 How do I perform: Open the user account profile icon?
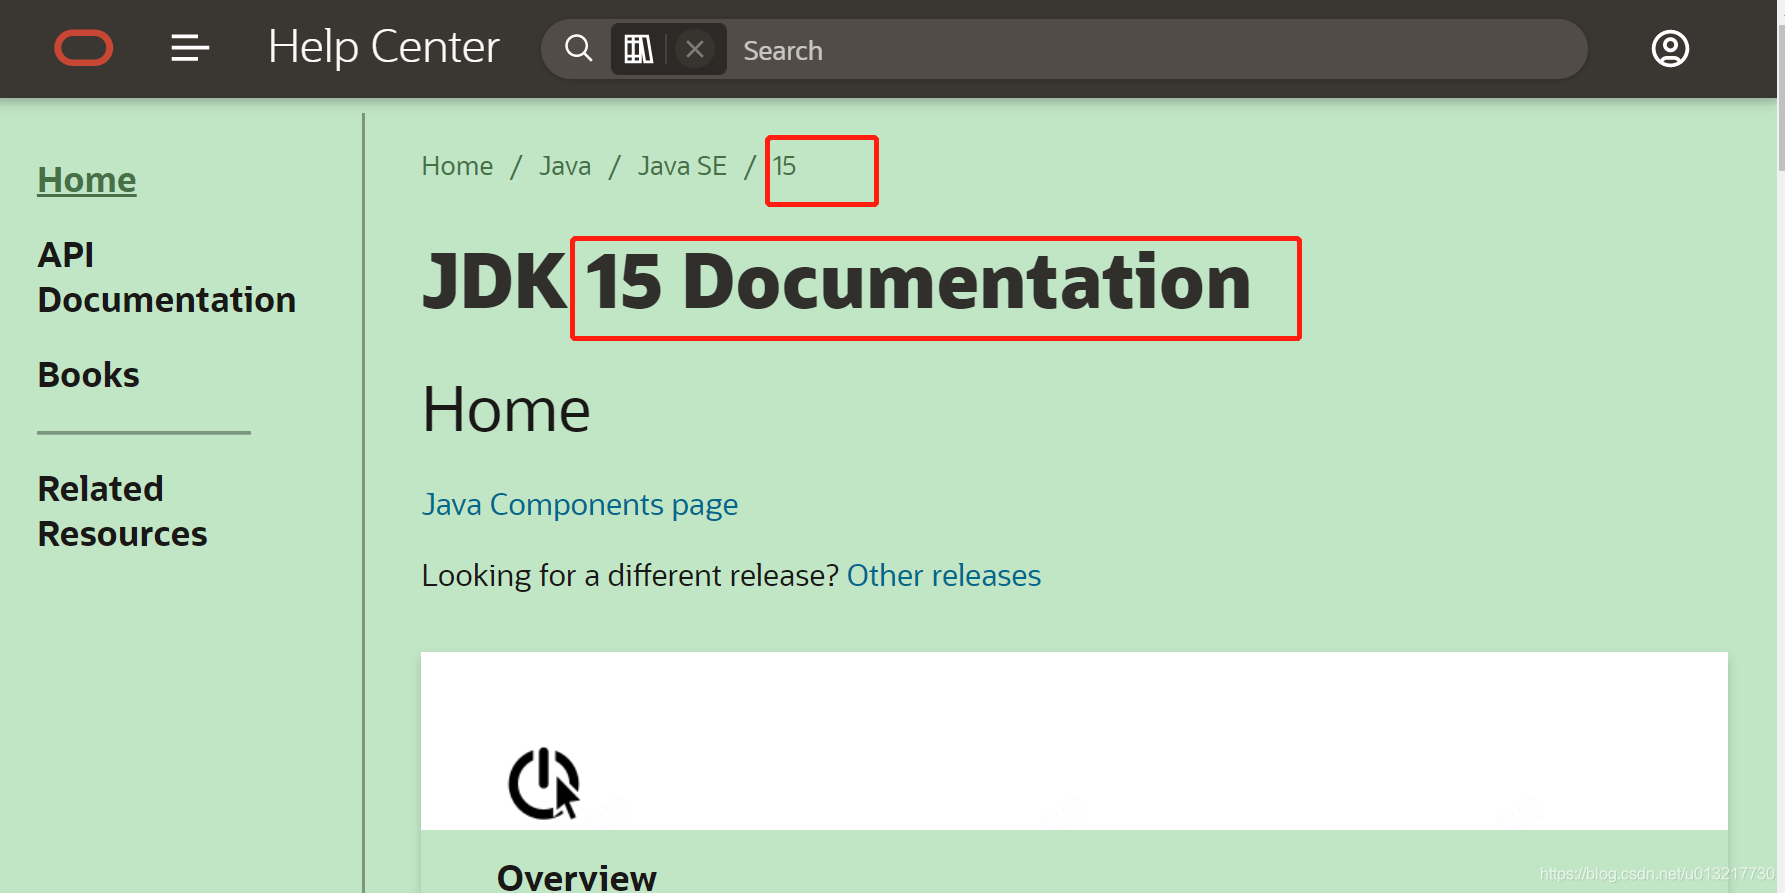pos(1670,48)
